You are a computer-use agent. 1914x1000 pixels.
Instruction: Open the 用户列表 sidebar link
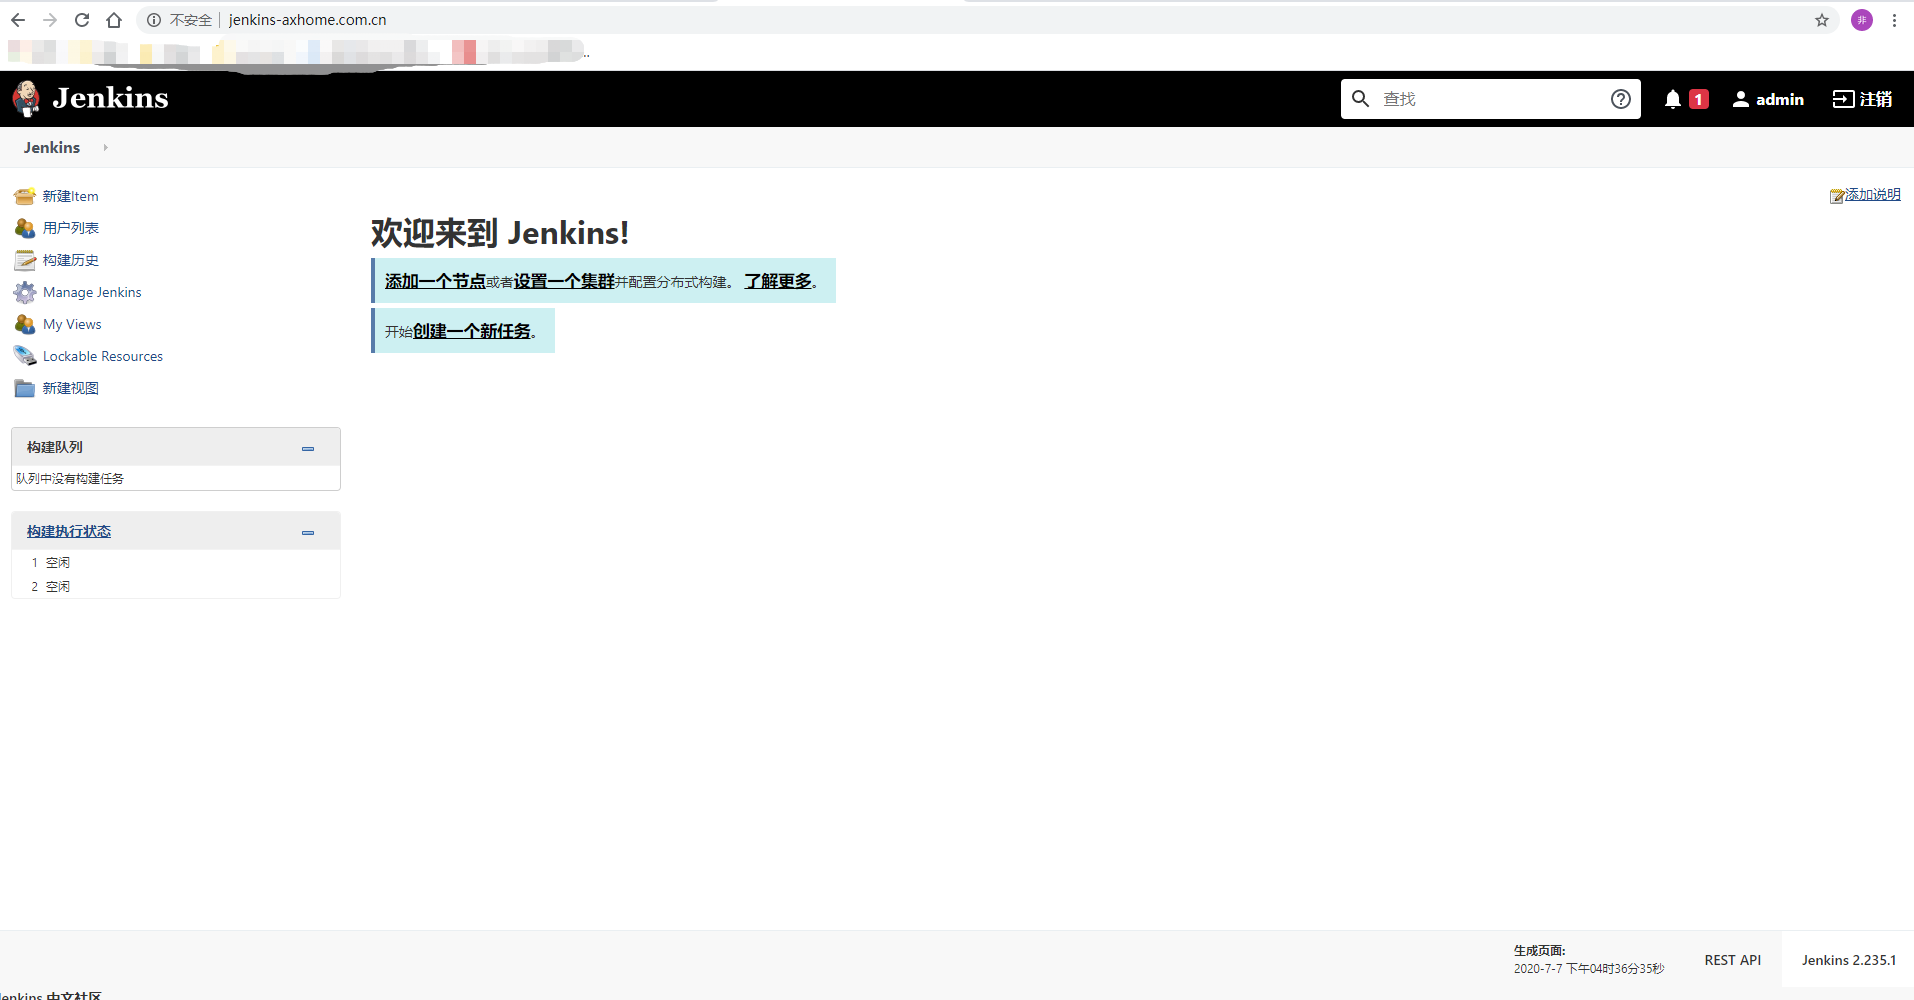(71, 228)
